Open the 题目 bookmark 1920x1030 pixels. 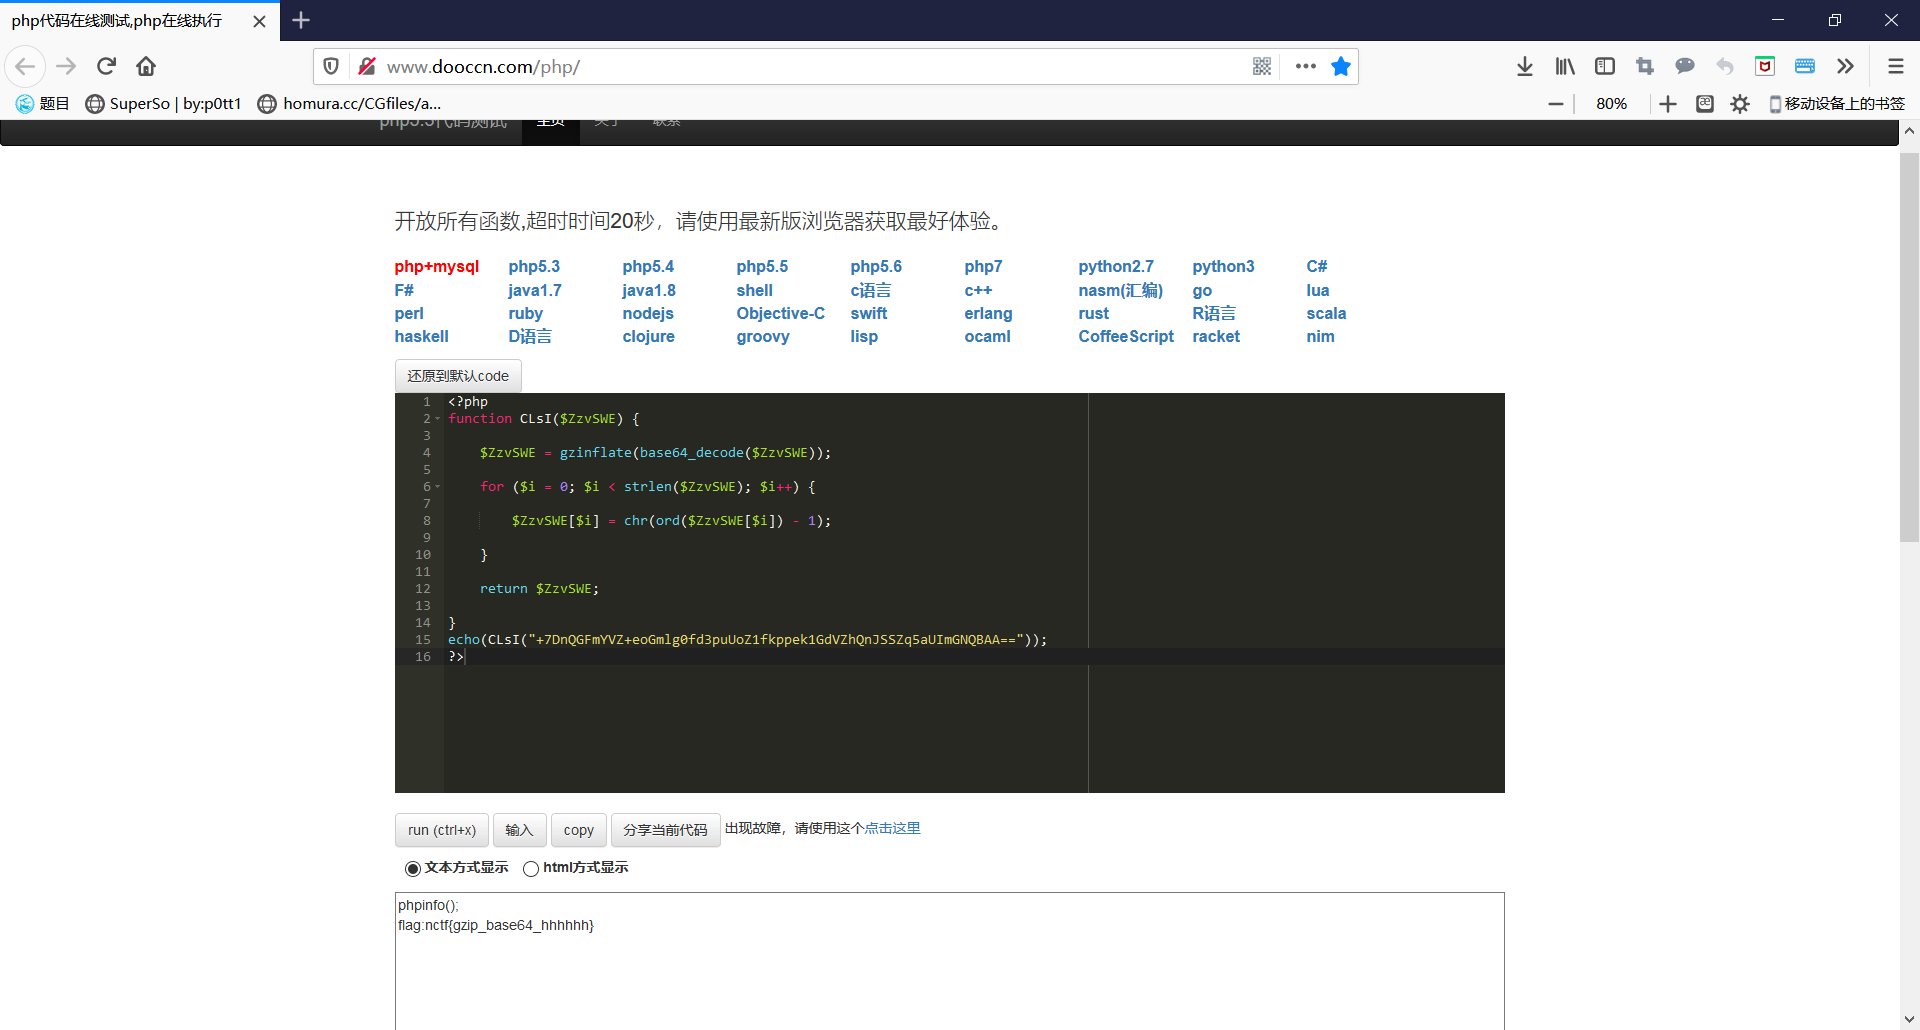(42, 104)
